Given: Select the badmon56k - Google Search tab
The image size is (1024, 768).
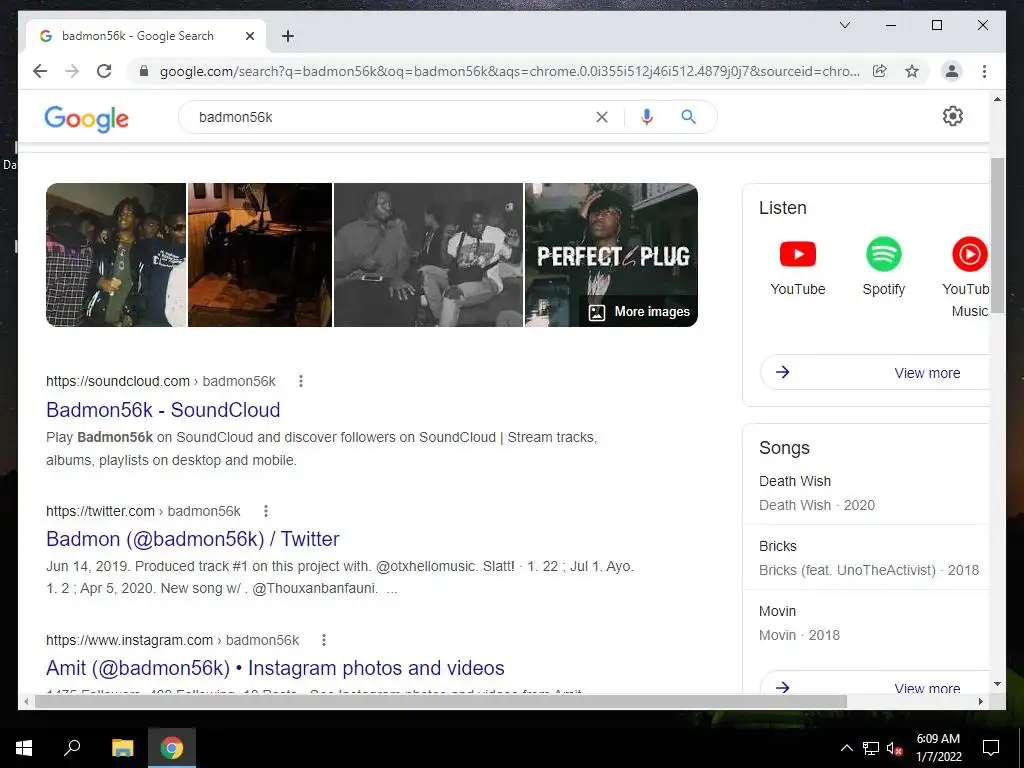Looking at the screenshot, I should pos(145,36).
